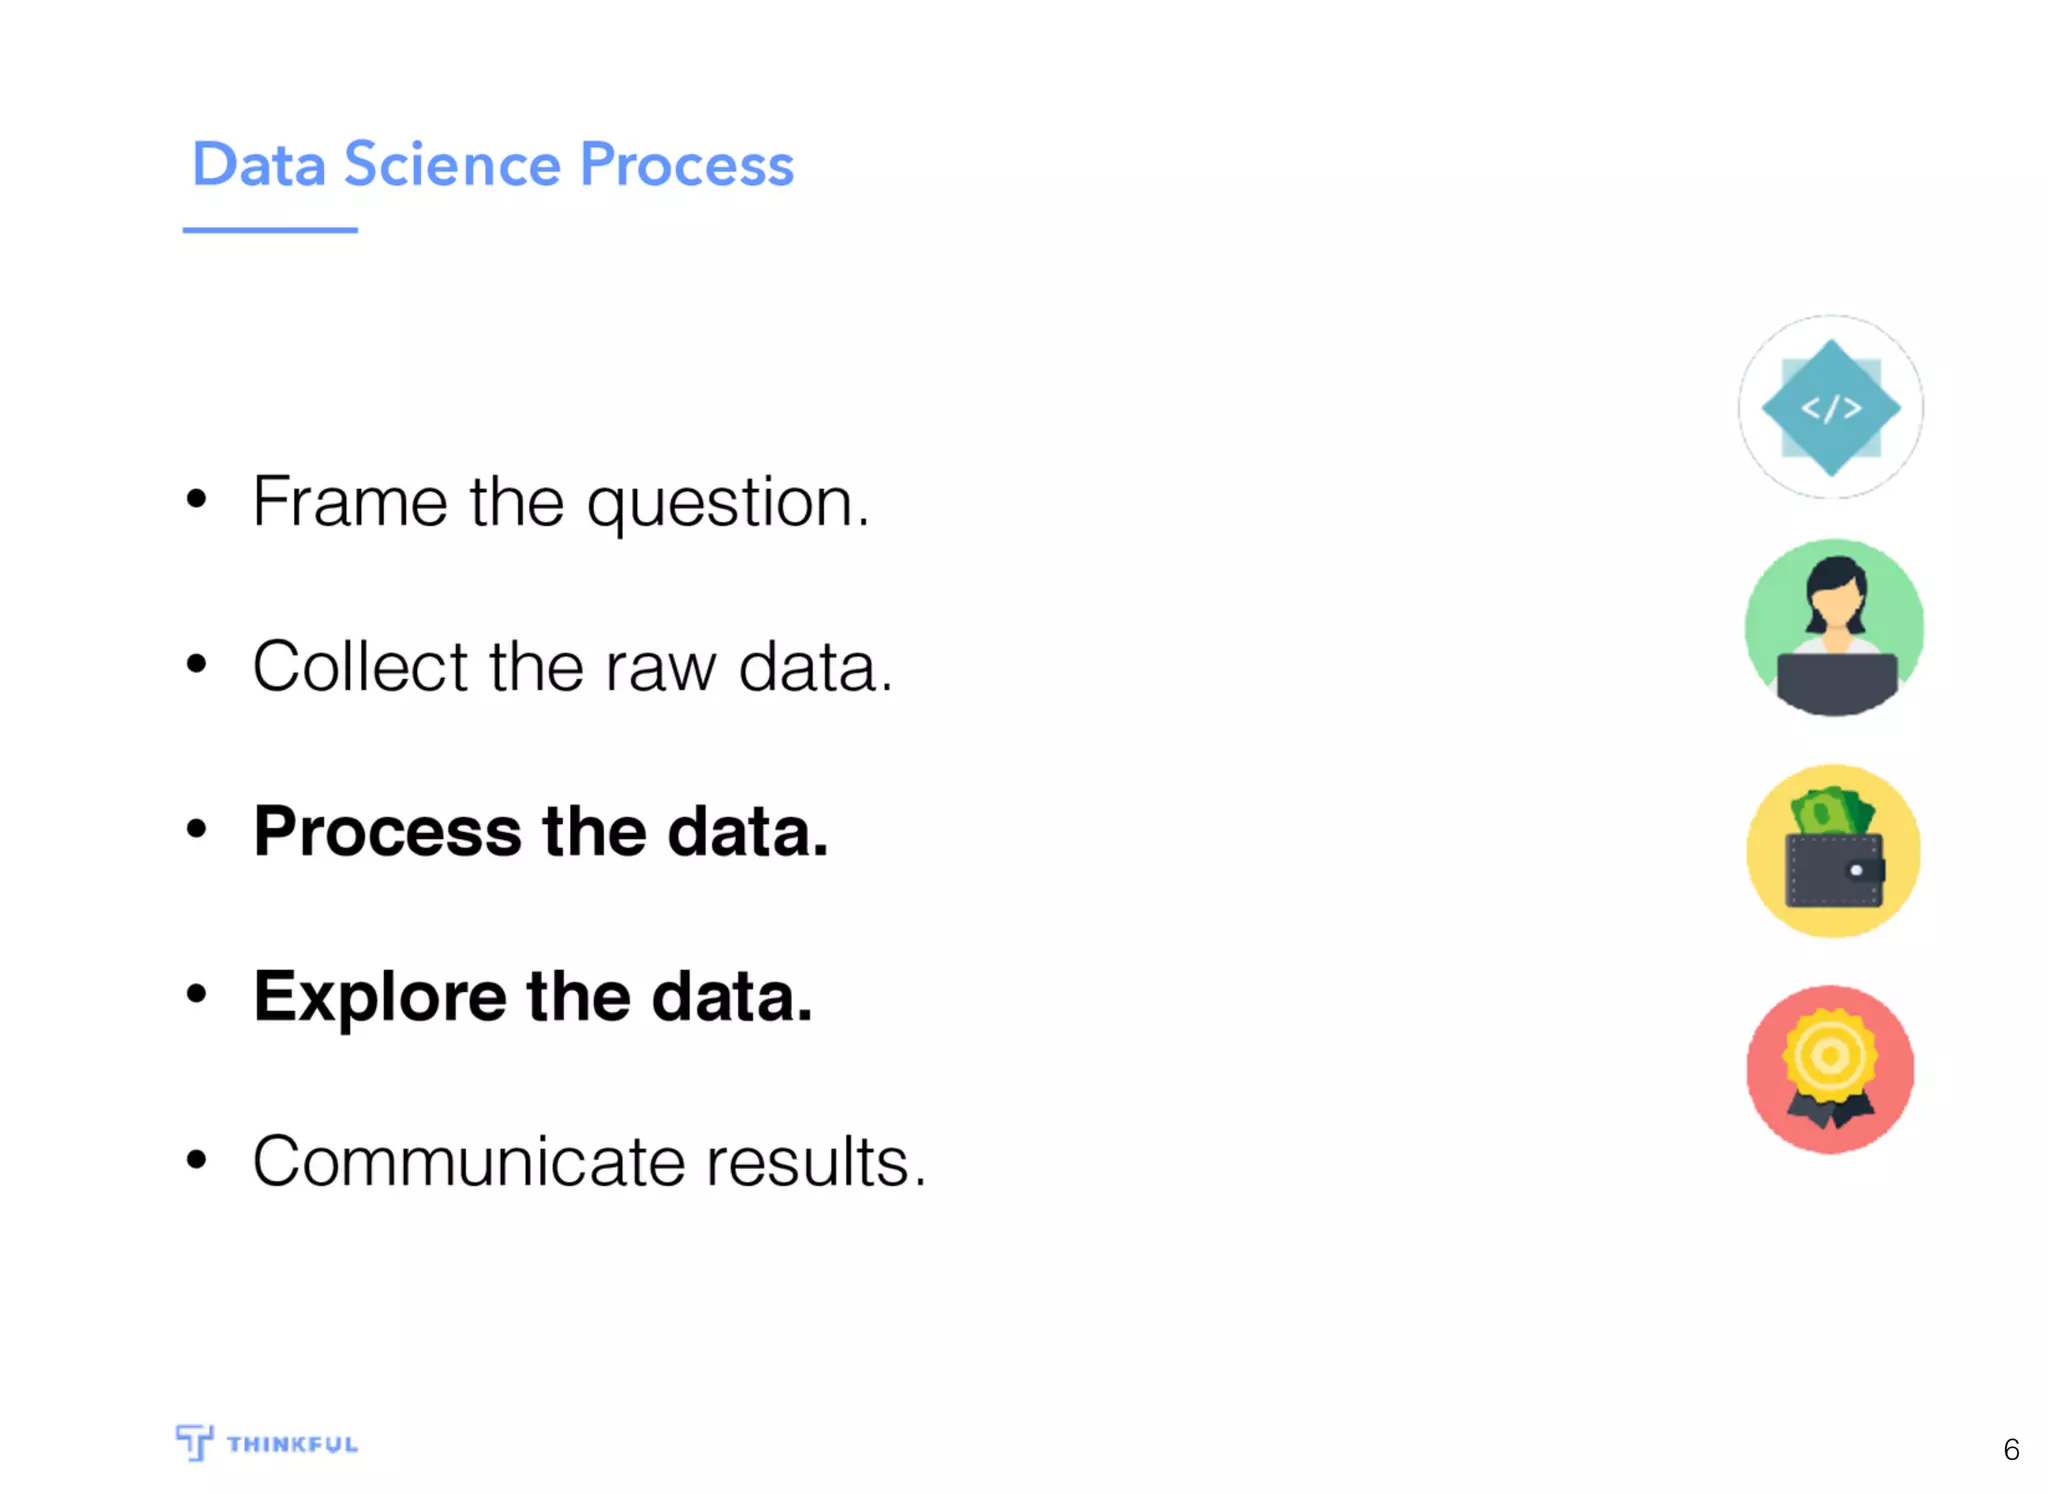Click the wallet with cash icon

[1833, 851]
